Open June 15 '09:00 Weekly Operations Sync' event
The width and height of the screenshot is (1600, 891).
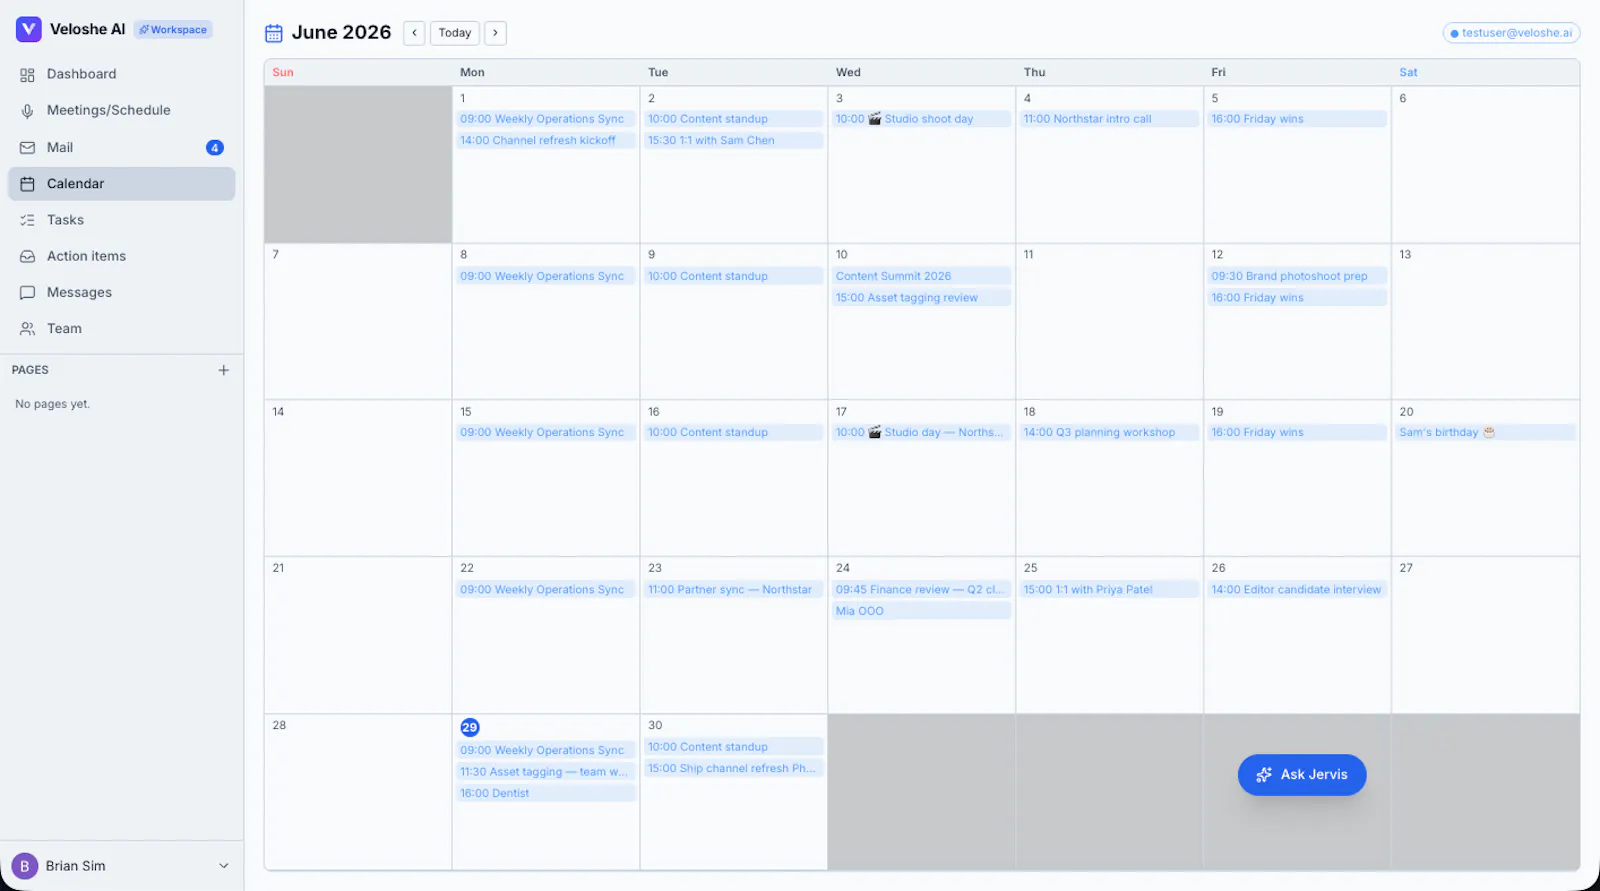click(546, 433)
